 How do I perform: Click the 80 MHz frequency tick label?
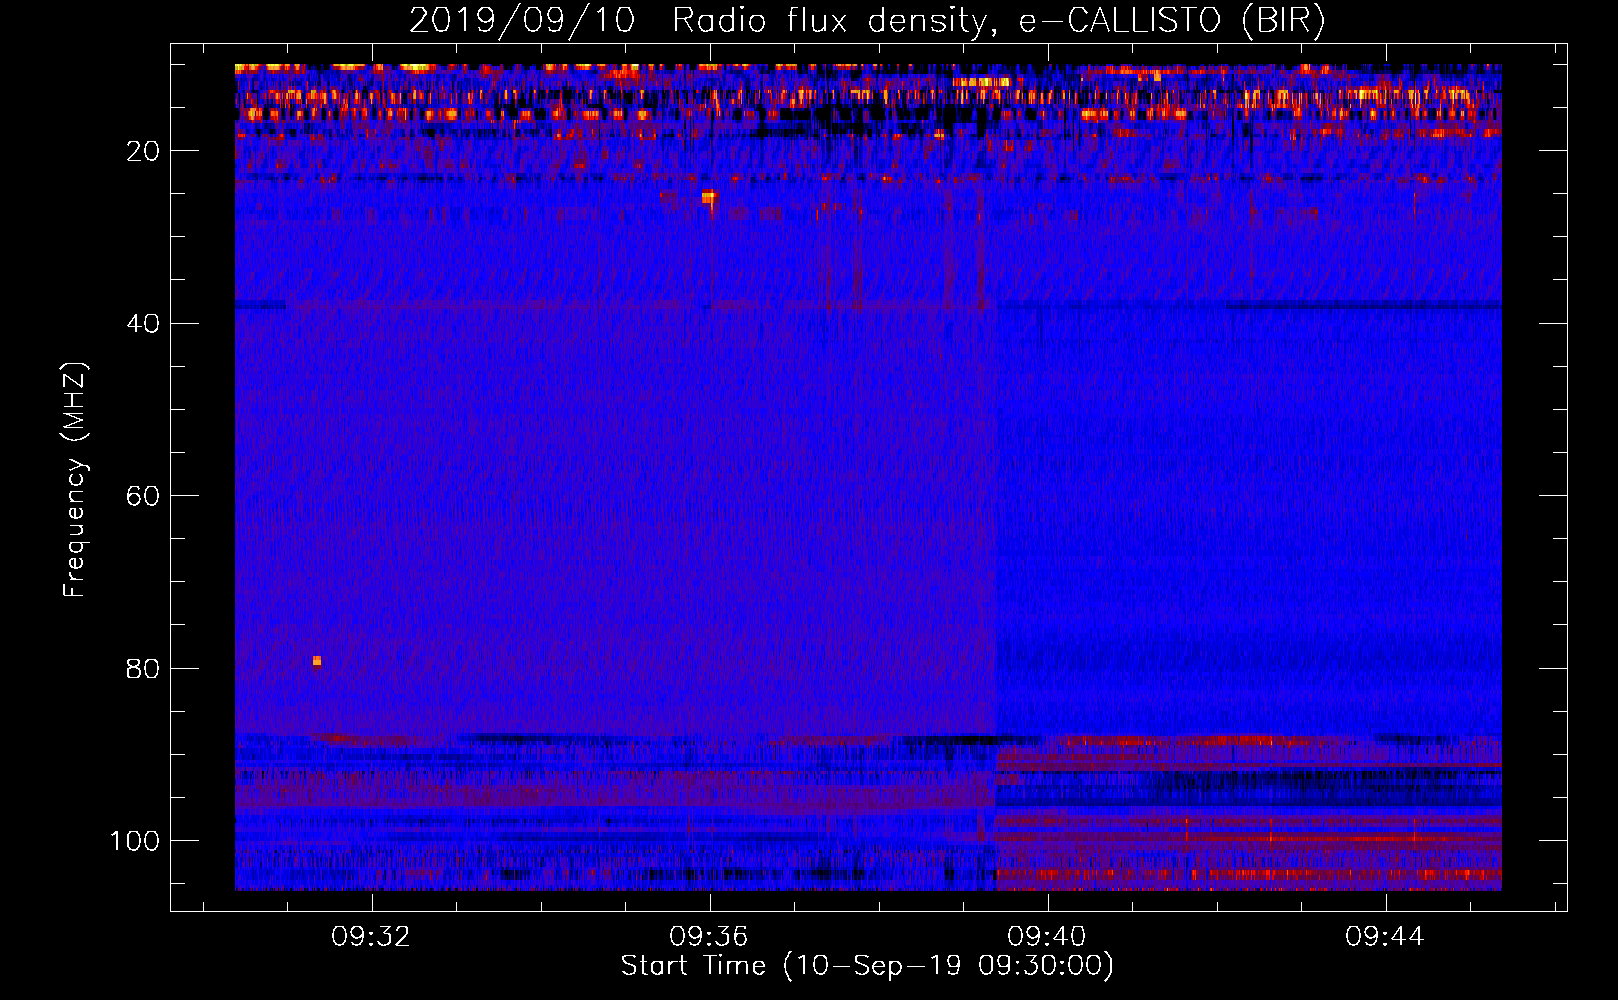pos(143,669)
